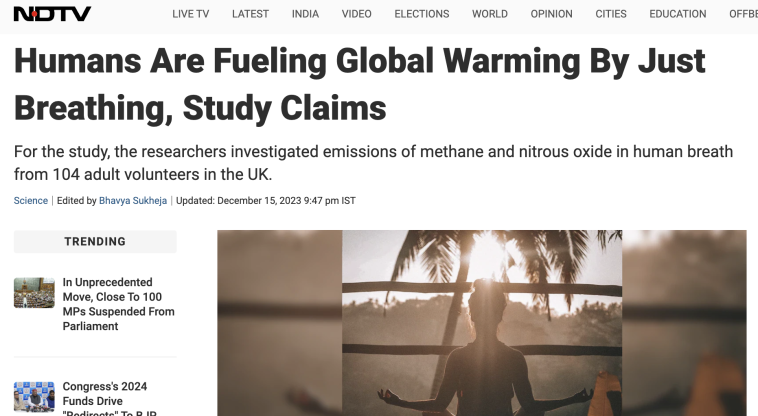Select VIDEO in the navigation bar
Viewport: 758px width, 416px height.
pos(356,14)
